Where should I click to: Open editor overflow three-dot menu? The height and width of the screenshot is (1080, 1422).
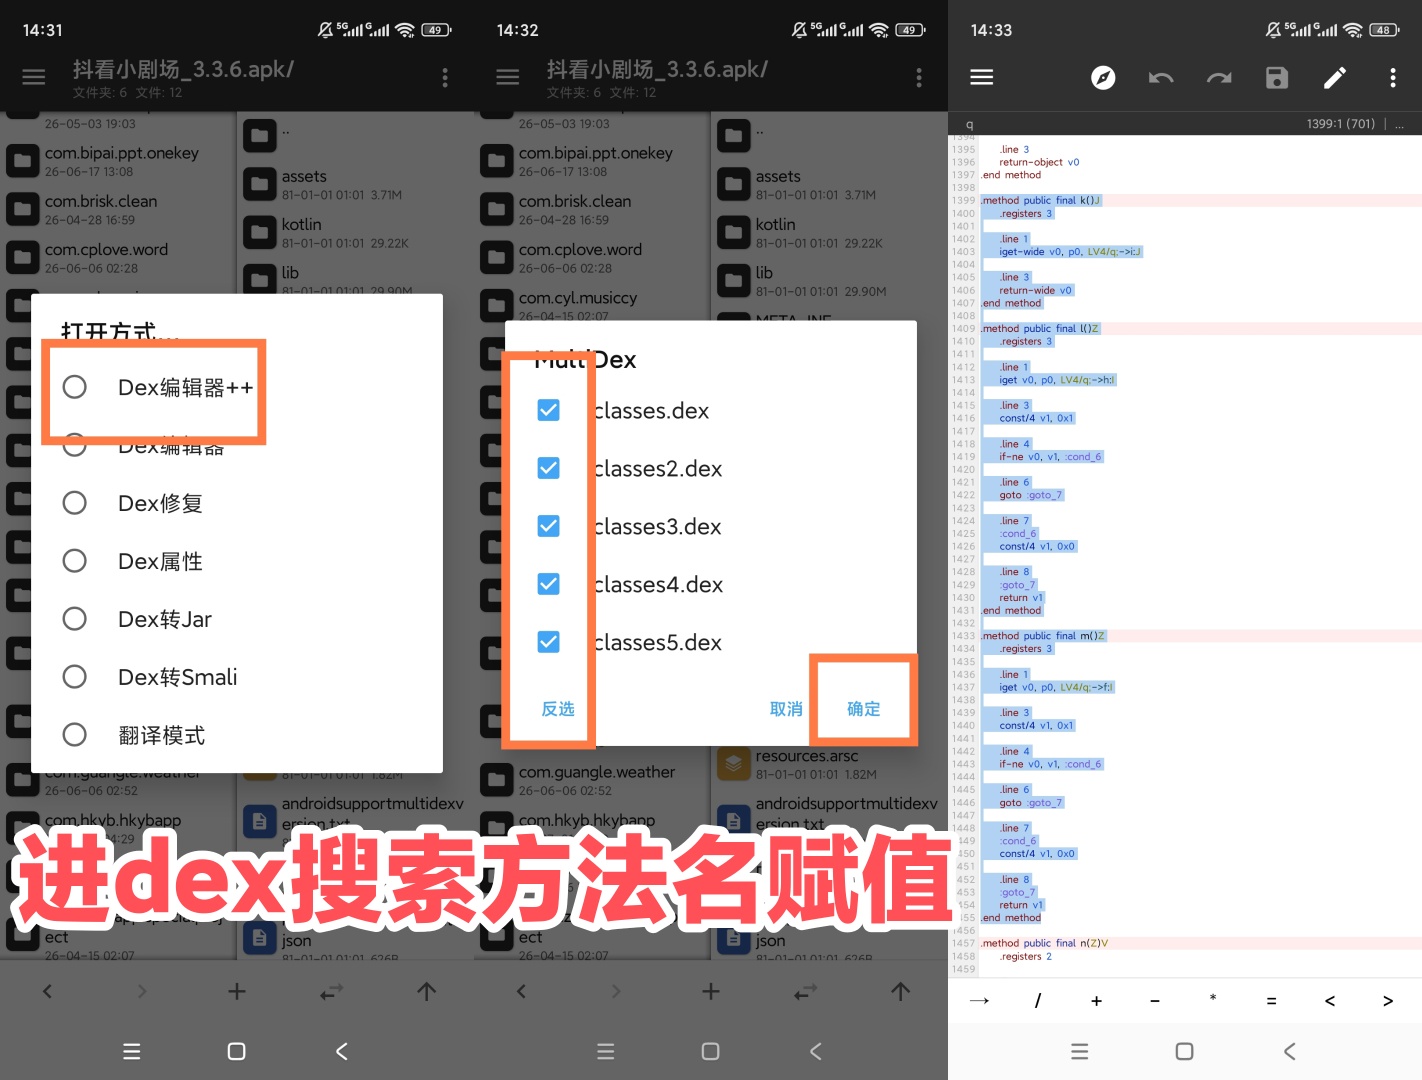pos(1393,77)
